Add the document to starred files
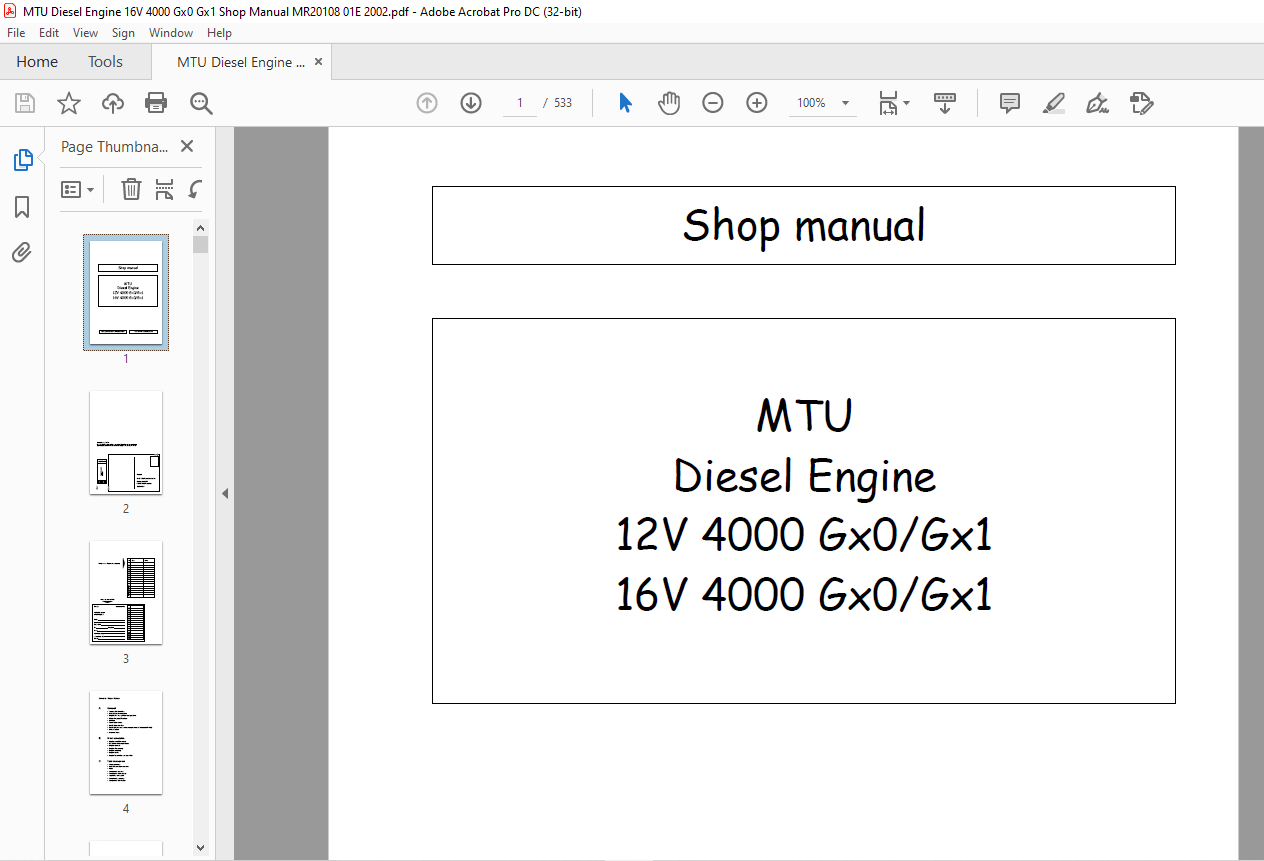 [x=69, y=103]
